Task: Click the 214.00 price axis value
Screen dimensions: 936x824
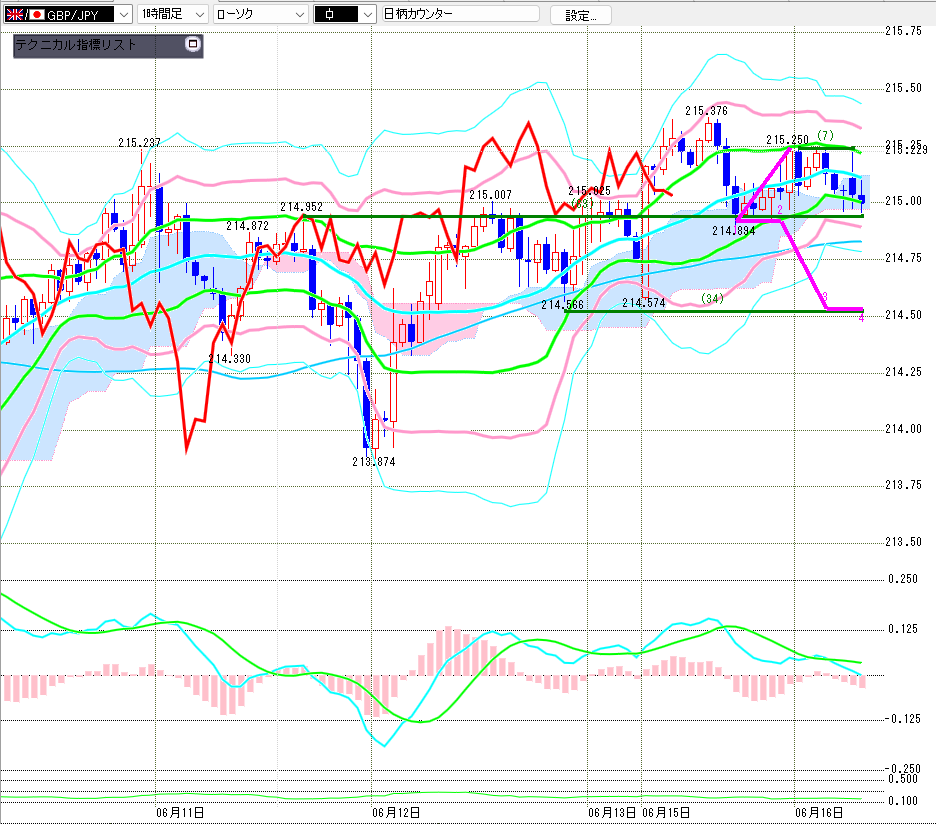Action: coord(903,429)
